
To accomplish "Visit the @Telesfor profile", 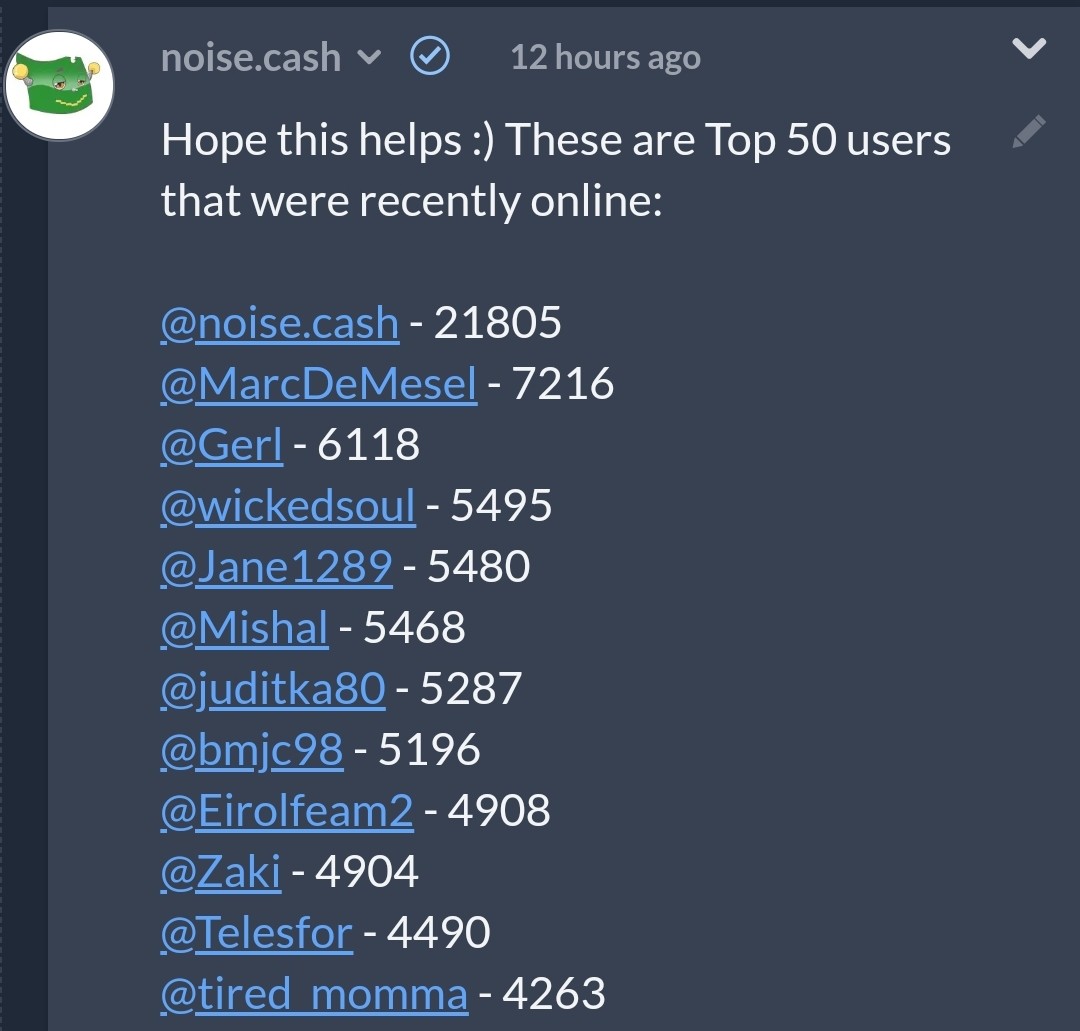I will 257,933.
